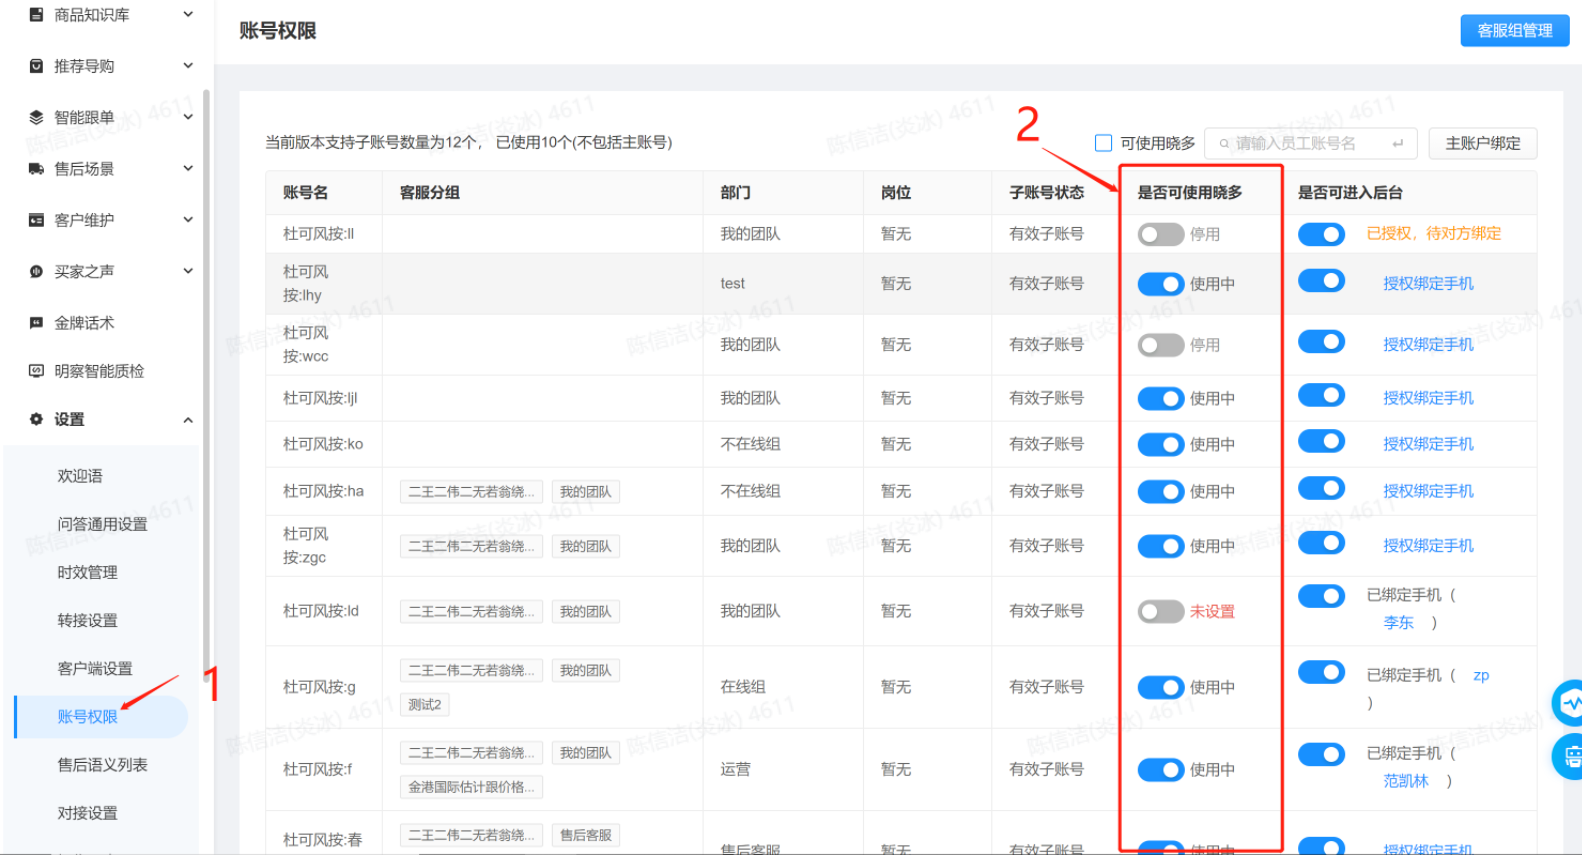Toggle backend access for 杜可风按:f

pos(1321,755)
